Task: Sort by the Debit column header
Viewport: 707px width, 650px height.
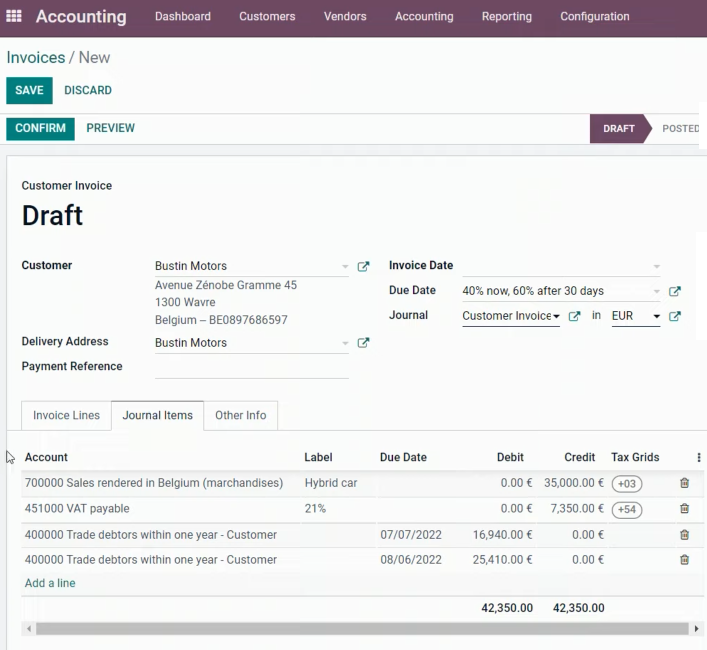Action: pos(510,457)
